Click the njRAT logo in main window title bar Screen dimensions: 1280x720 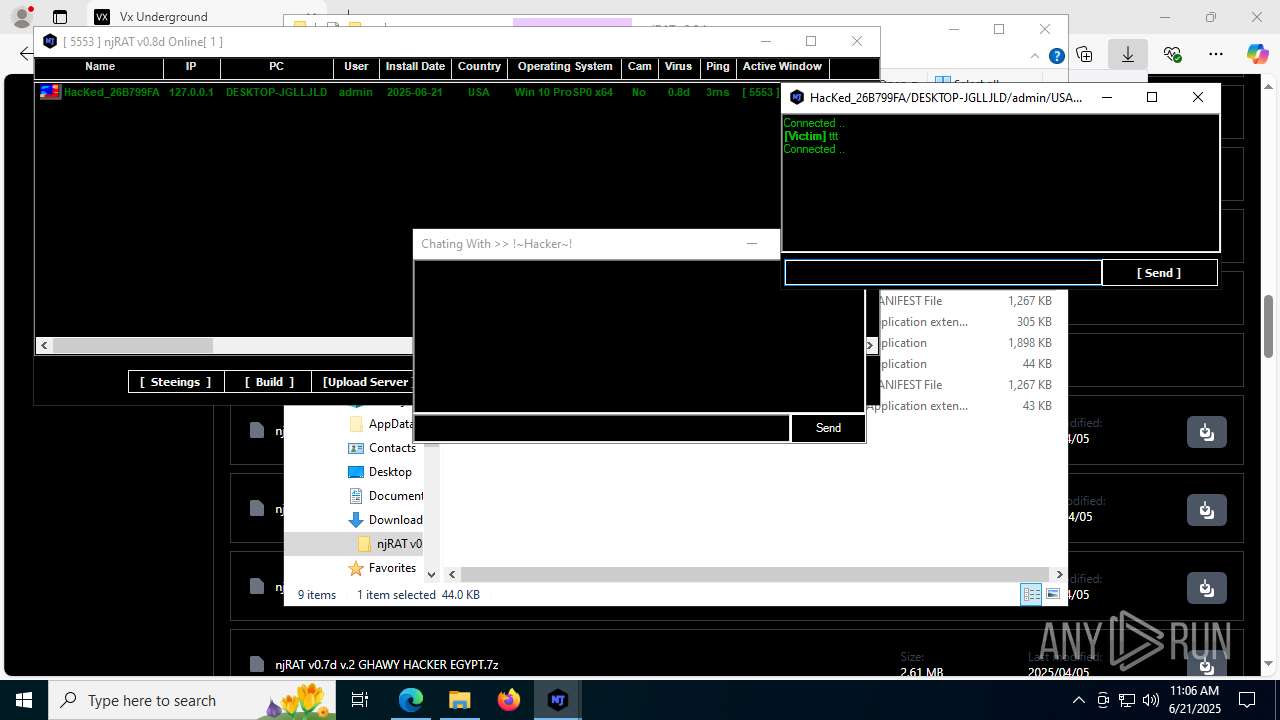point(50,41)
